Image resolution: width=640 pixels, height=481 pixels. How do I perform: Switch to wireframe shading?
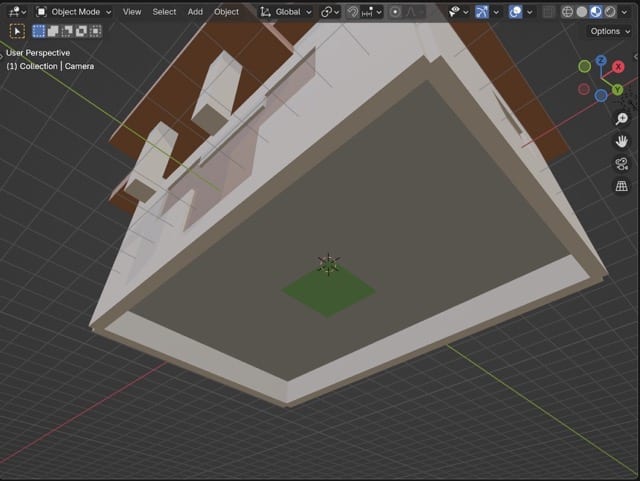pos(567,12)
